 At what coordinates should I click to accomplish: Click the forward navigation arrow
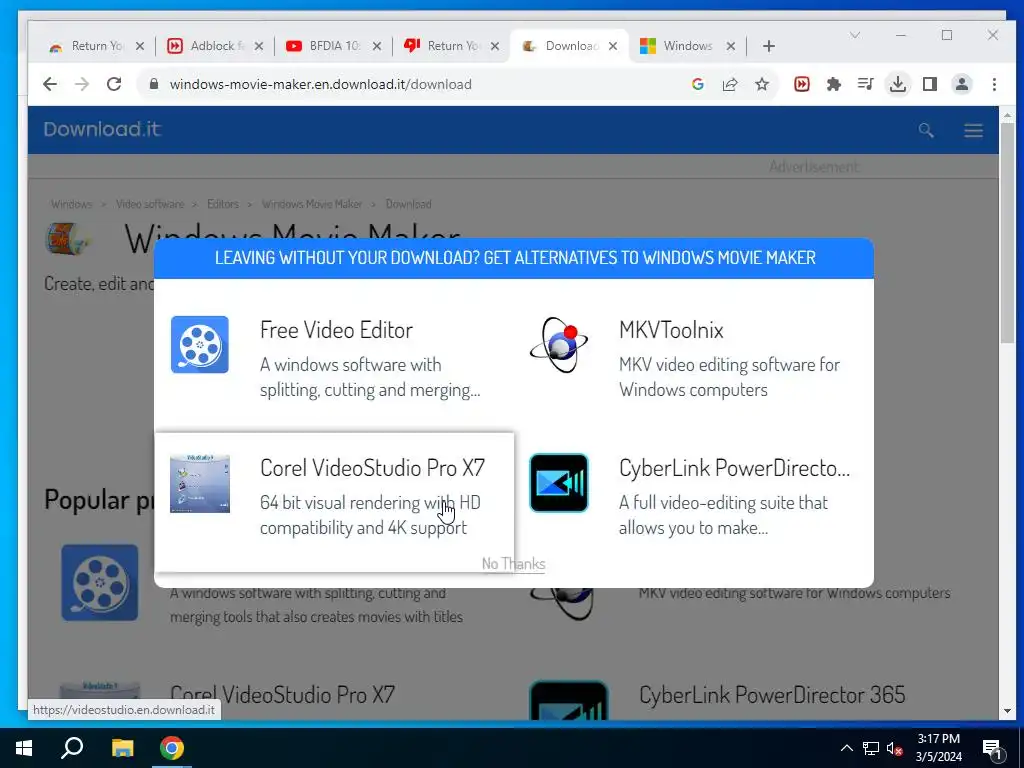pyautogui.click(x=82, y=84)
